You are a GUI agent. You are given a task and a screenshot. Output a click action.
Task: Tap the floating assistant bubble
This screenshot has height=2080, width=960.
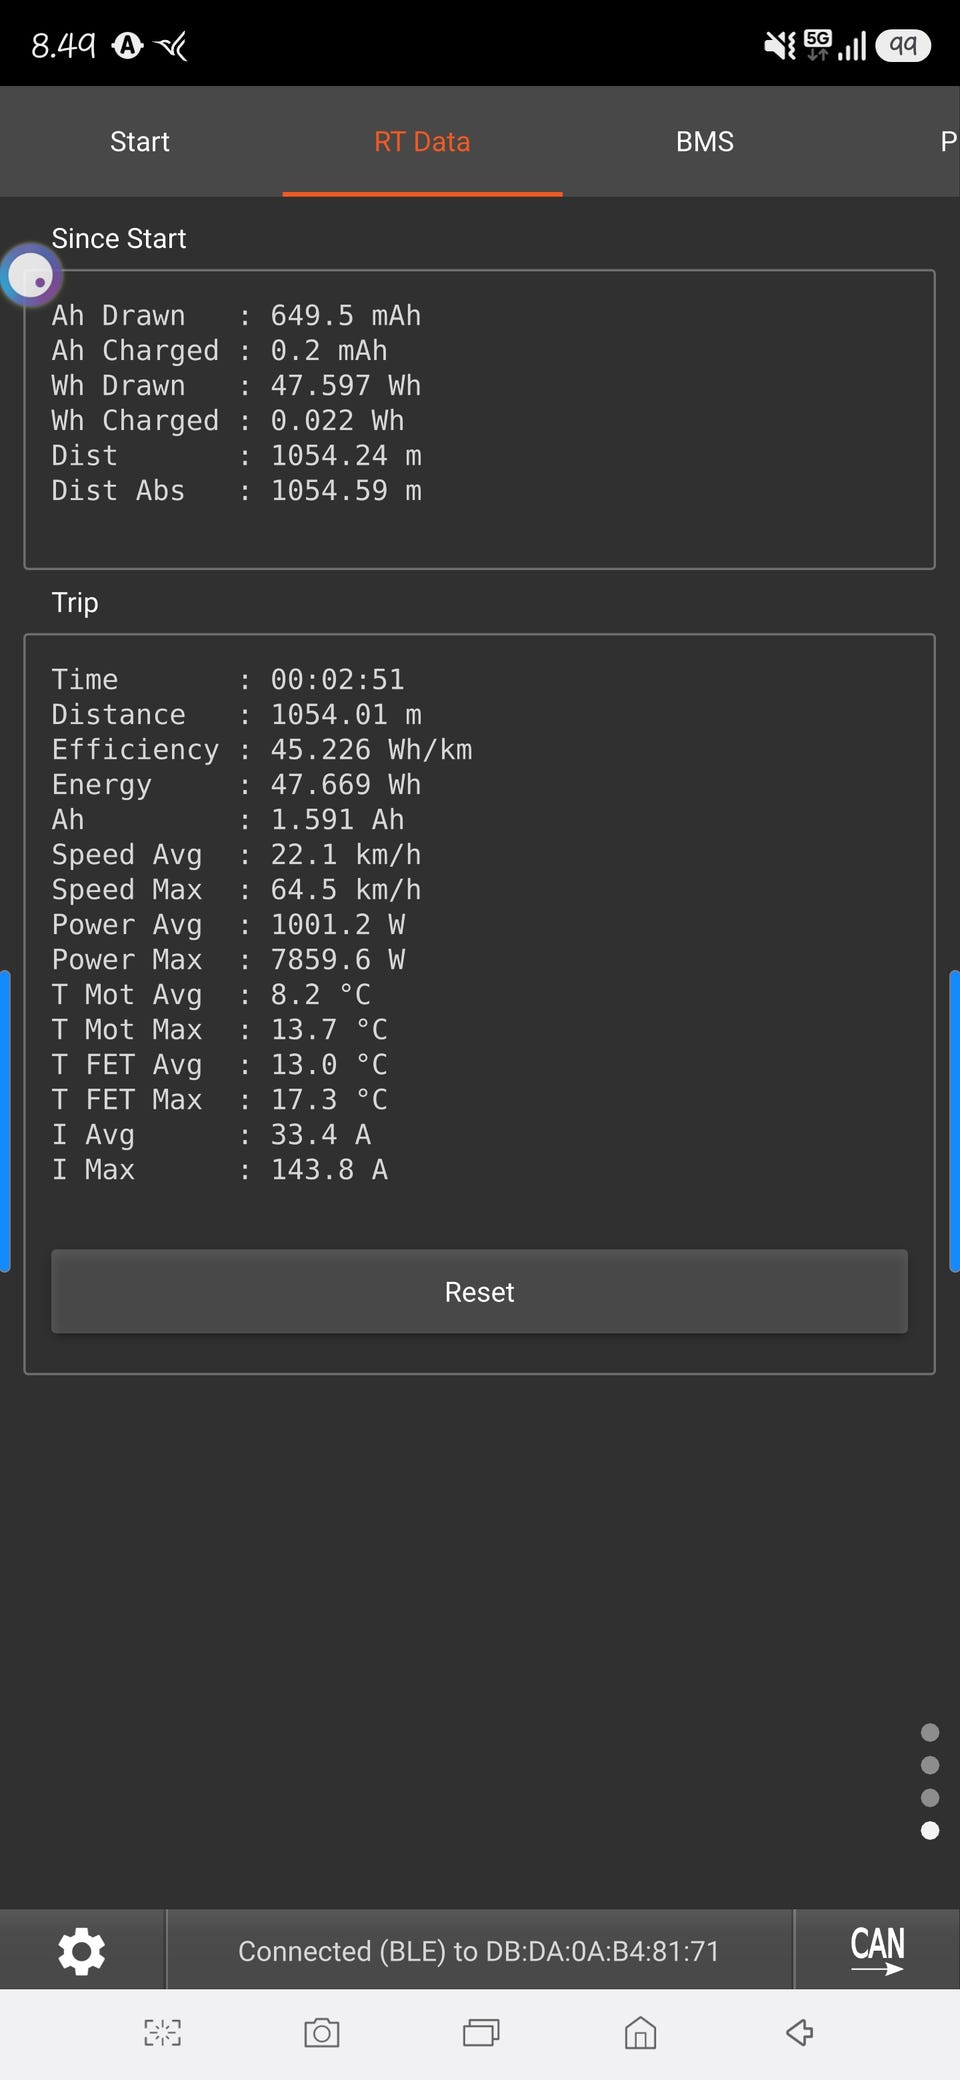pyautogui.click(x=31, y=275)
